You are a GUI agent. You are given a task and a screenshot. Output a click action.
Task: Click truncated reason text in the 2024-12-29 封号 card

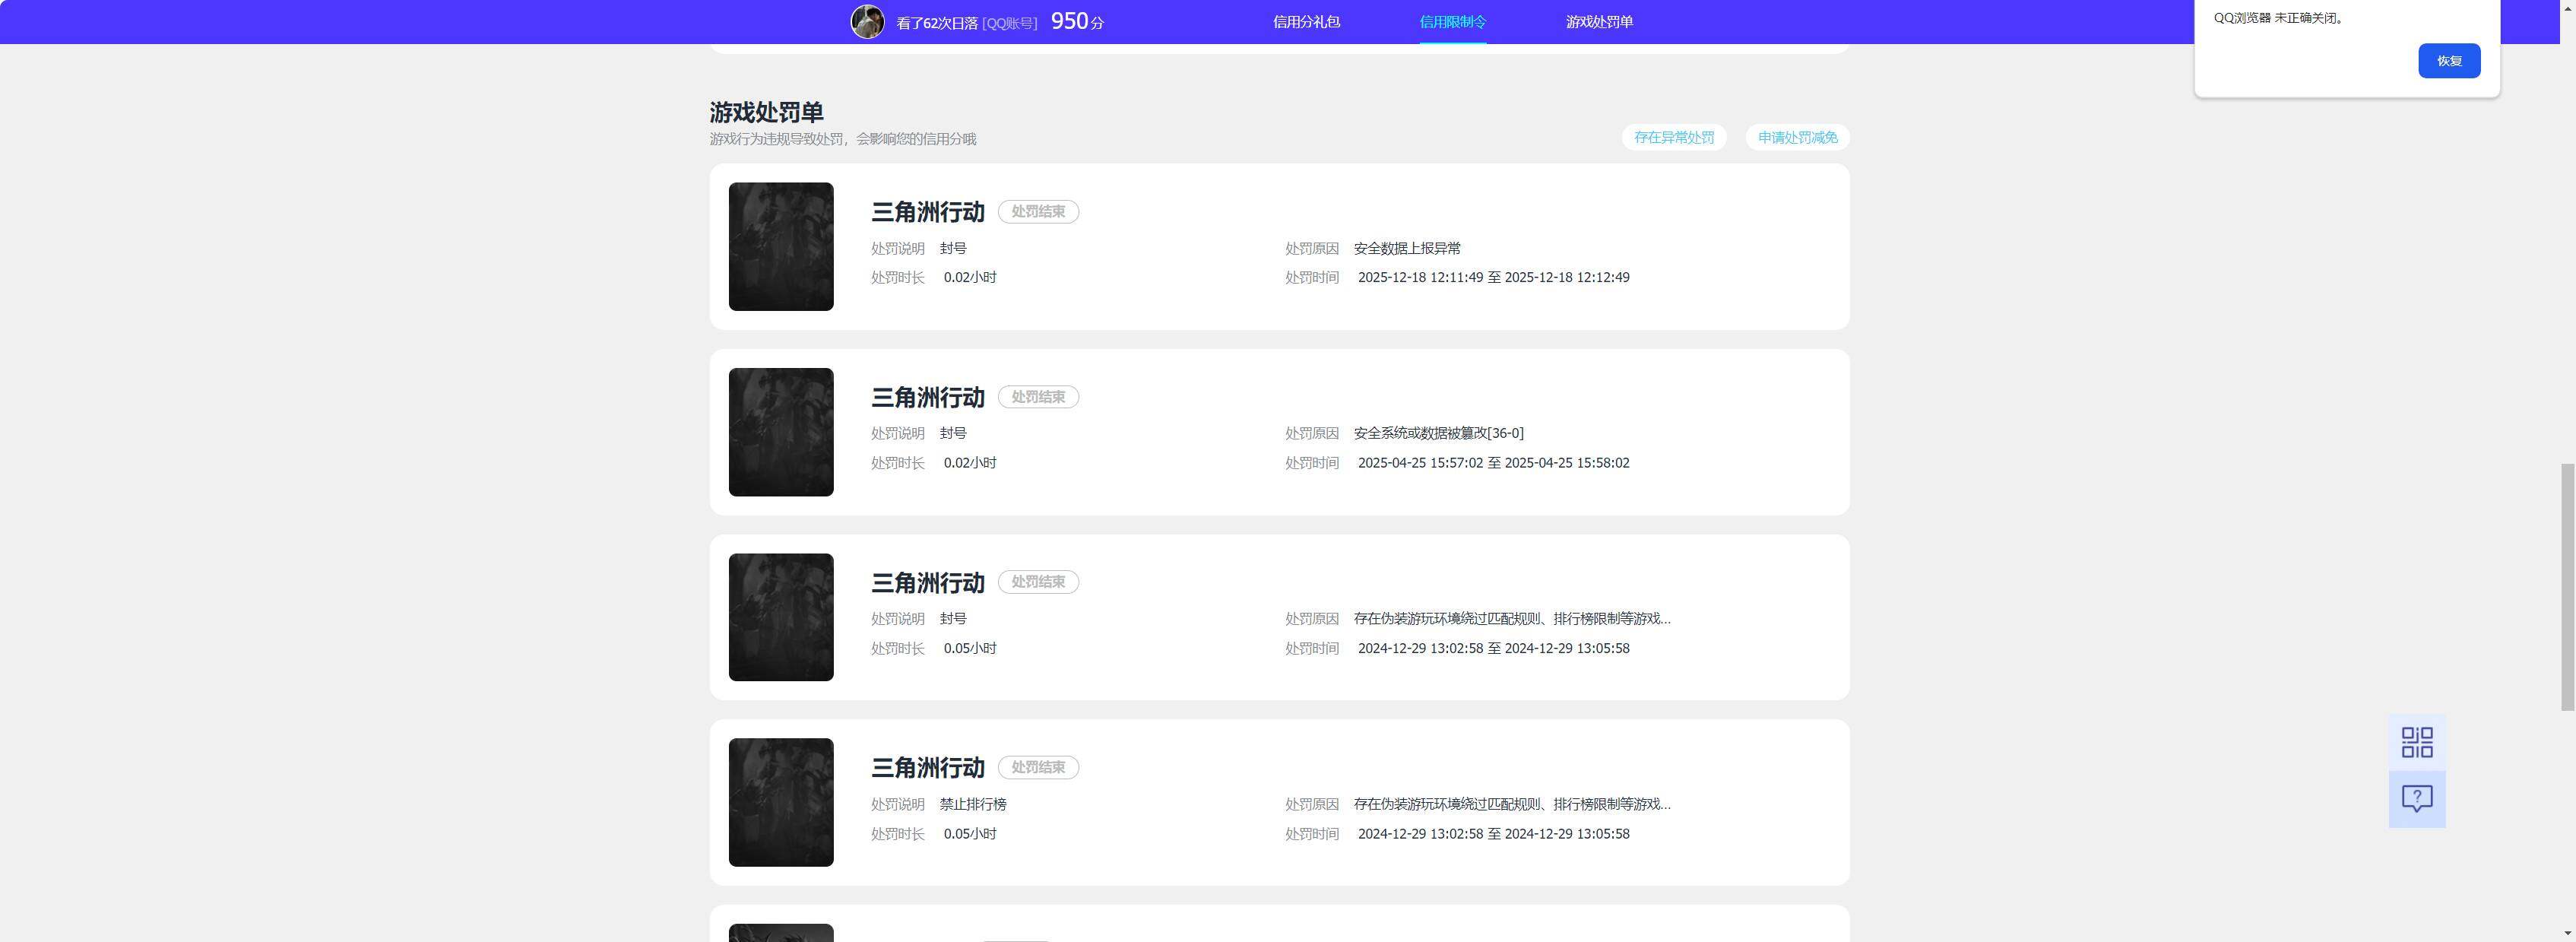click(x=1512, y=619)
